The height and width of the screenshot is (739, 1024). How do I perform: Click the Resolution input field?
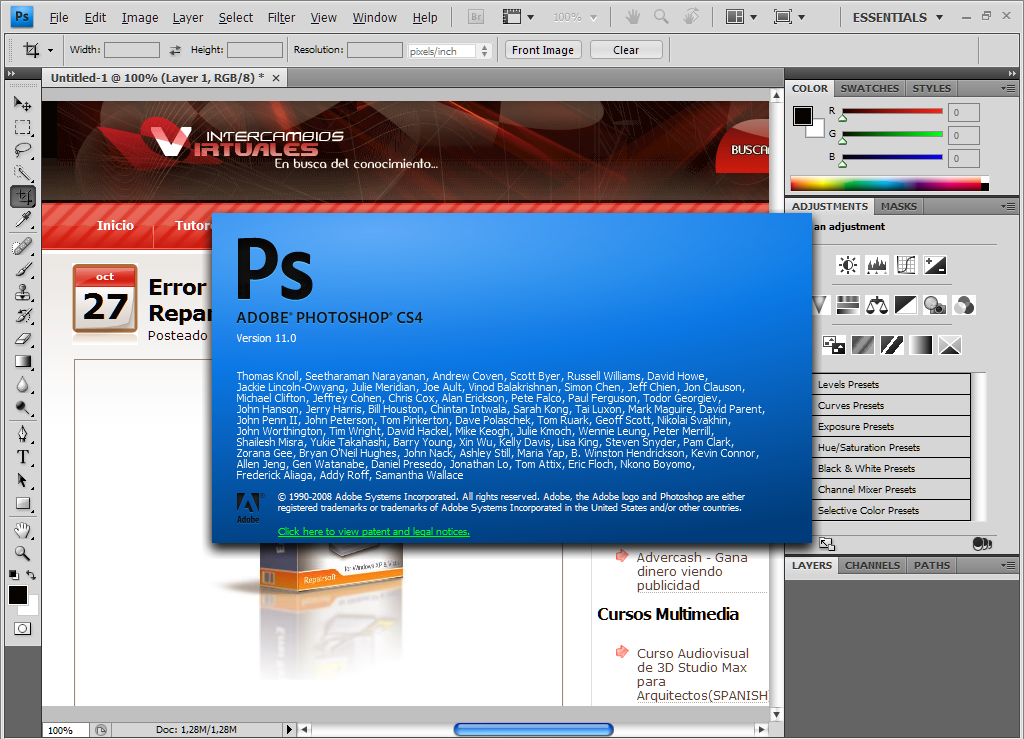(374, 50)
